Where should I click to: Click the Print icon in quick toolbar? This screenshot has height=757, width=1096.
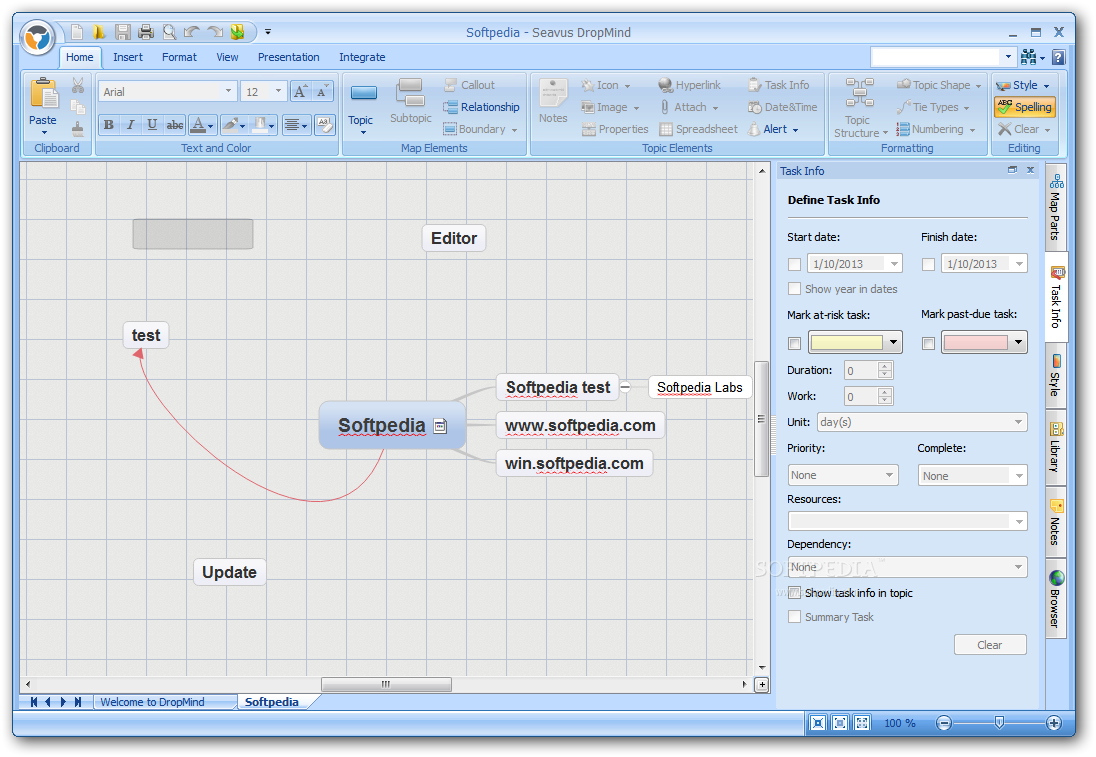(145, 31)
